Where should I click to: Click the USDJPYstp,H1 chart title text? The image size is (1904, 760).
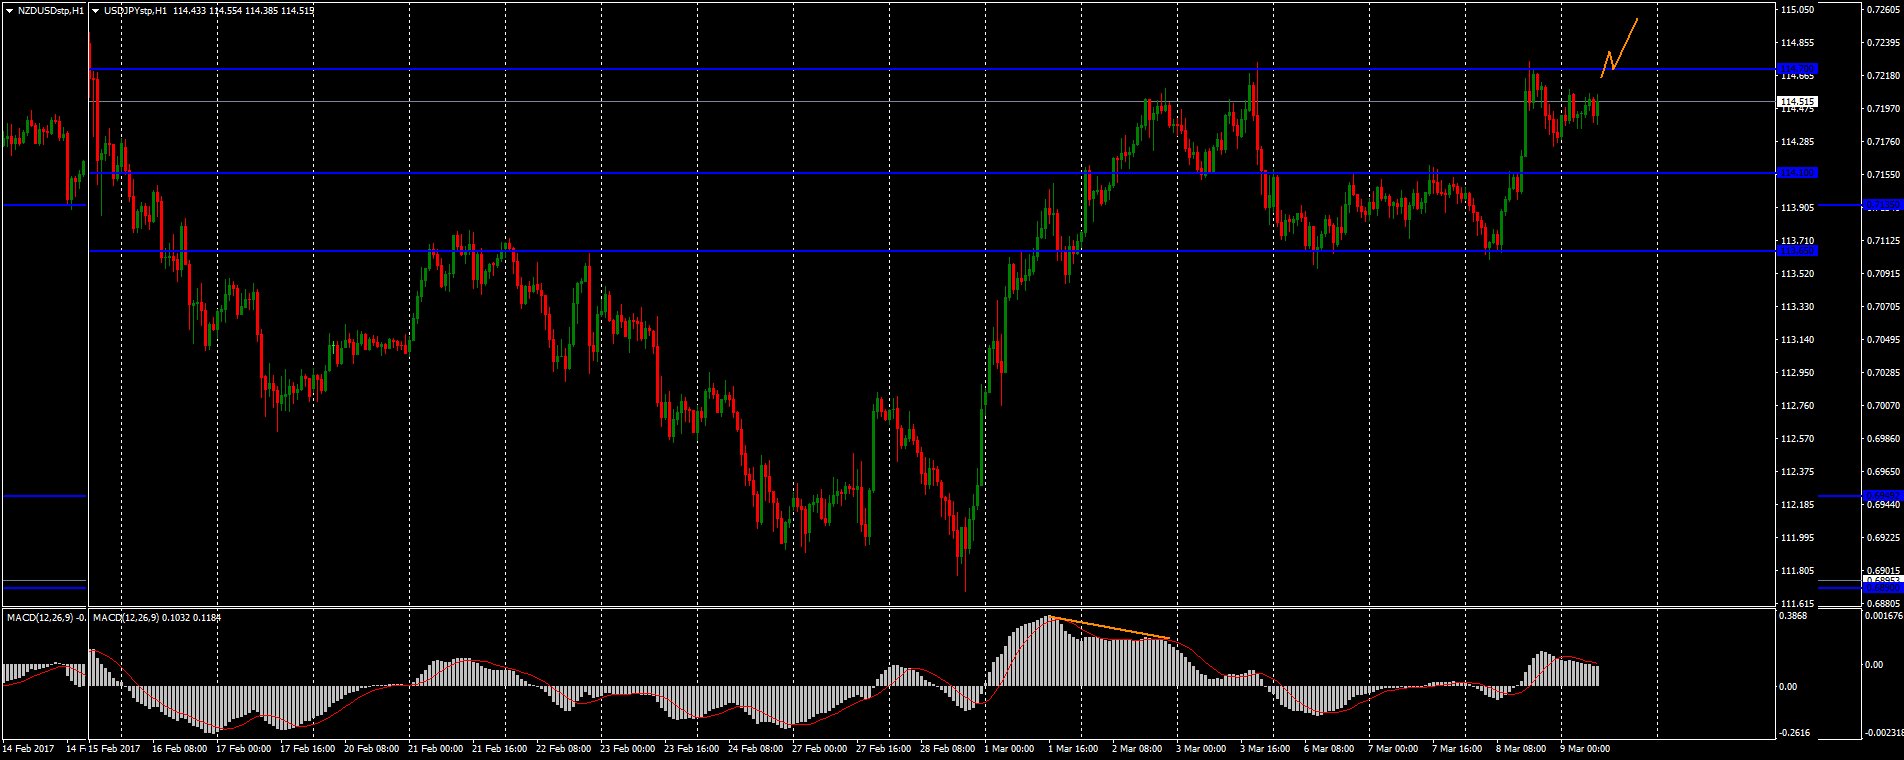coord(136,10)
